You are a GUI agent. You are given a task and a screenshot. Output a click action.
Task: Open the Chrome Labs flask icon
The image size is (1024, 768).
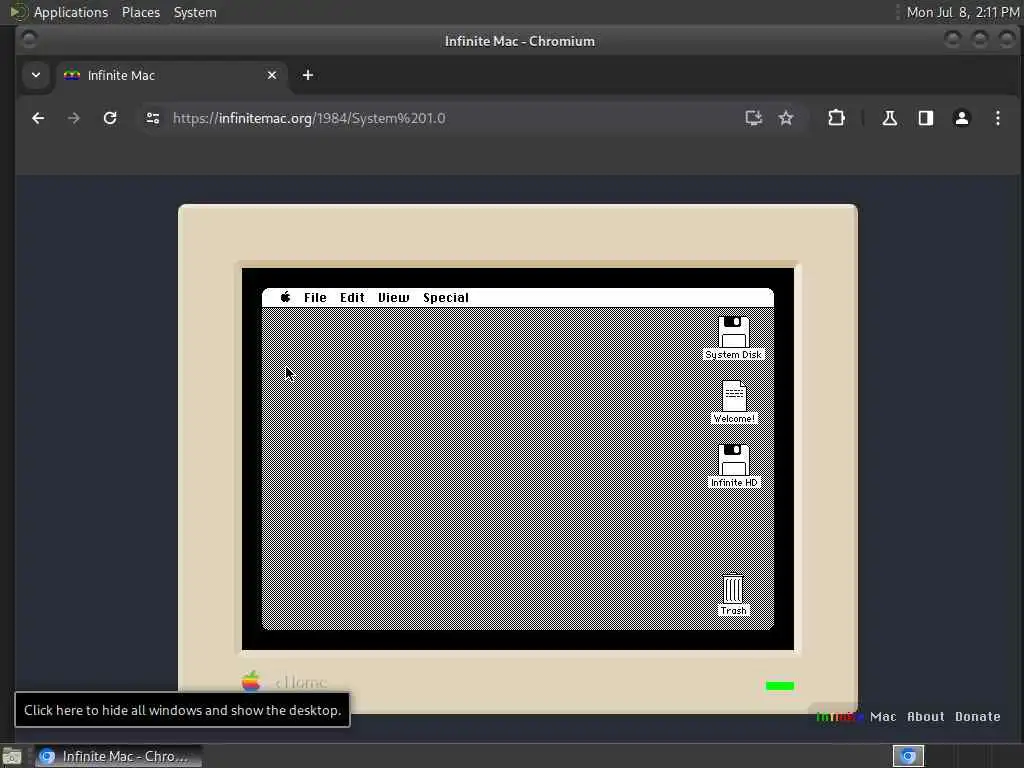point(889,118)
